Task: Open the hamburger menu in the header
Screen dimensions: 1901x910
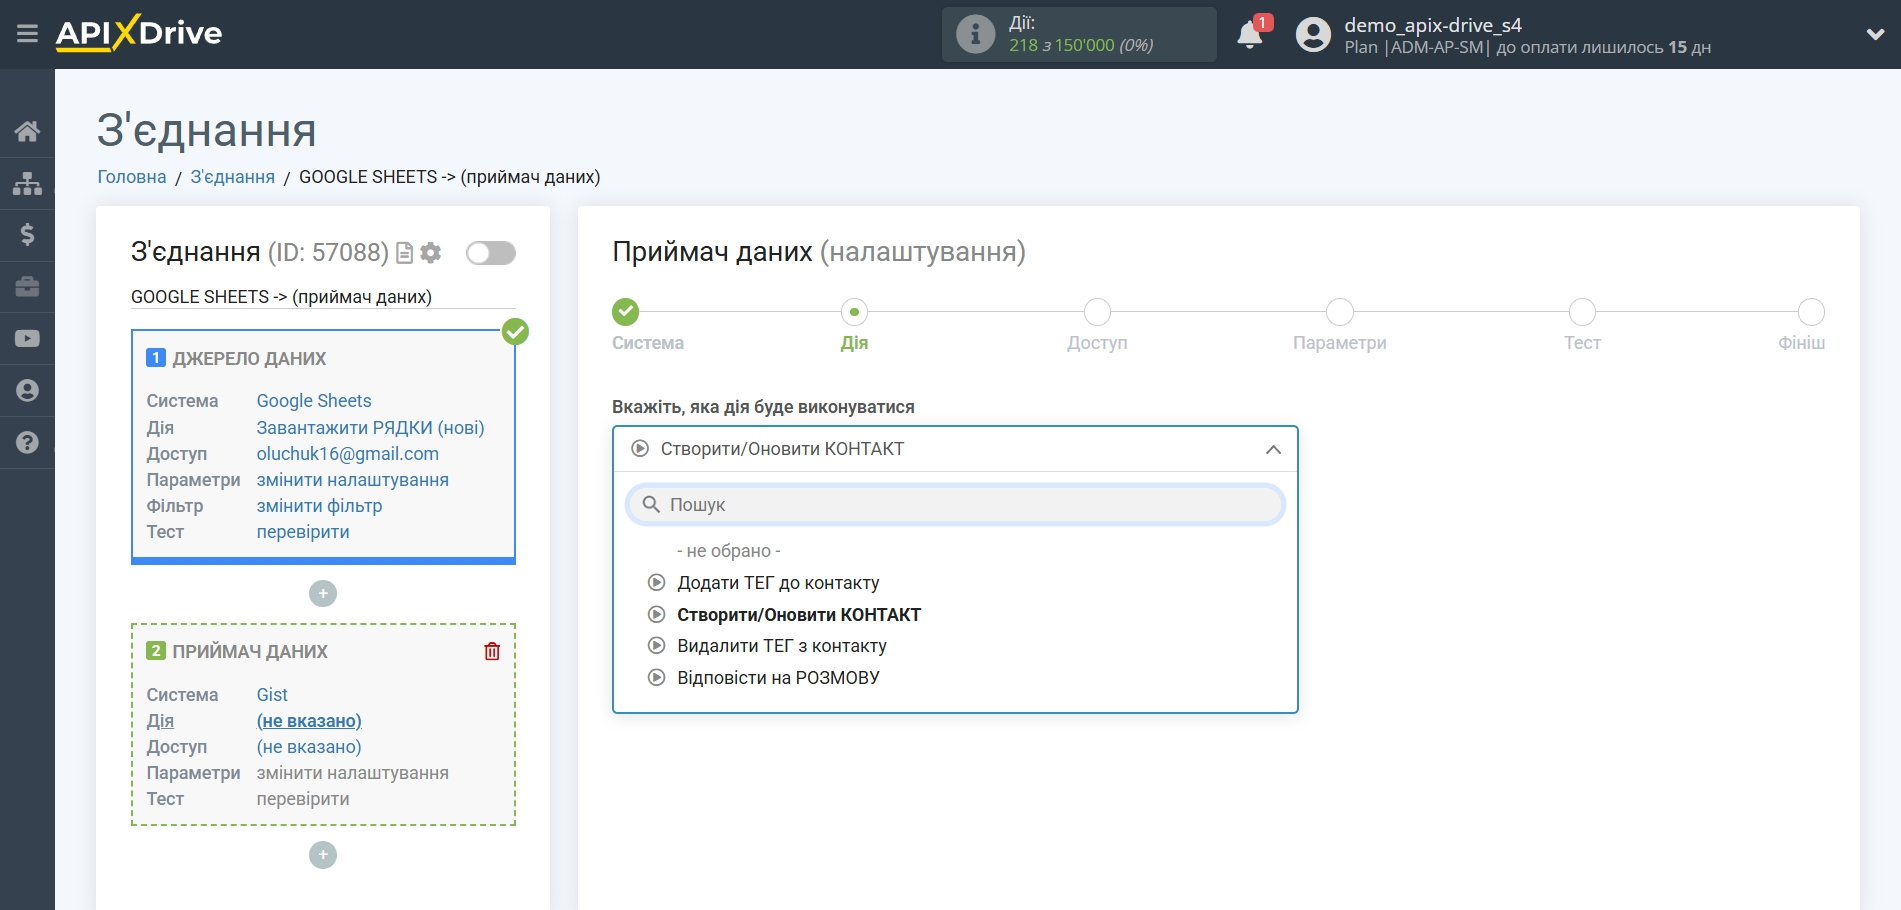Action: [27, 34]
